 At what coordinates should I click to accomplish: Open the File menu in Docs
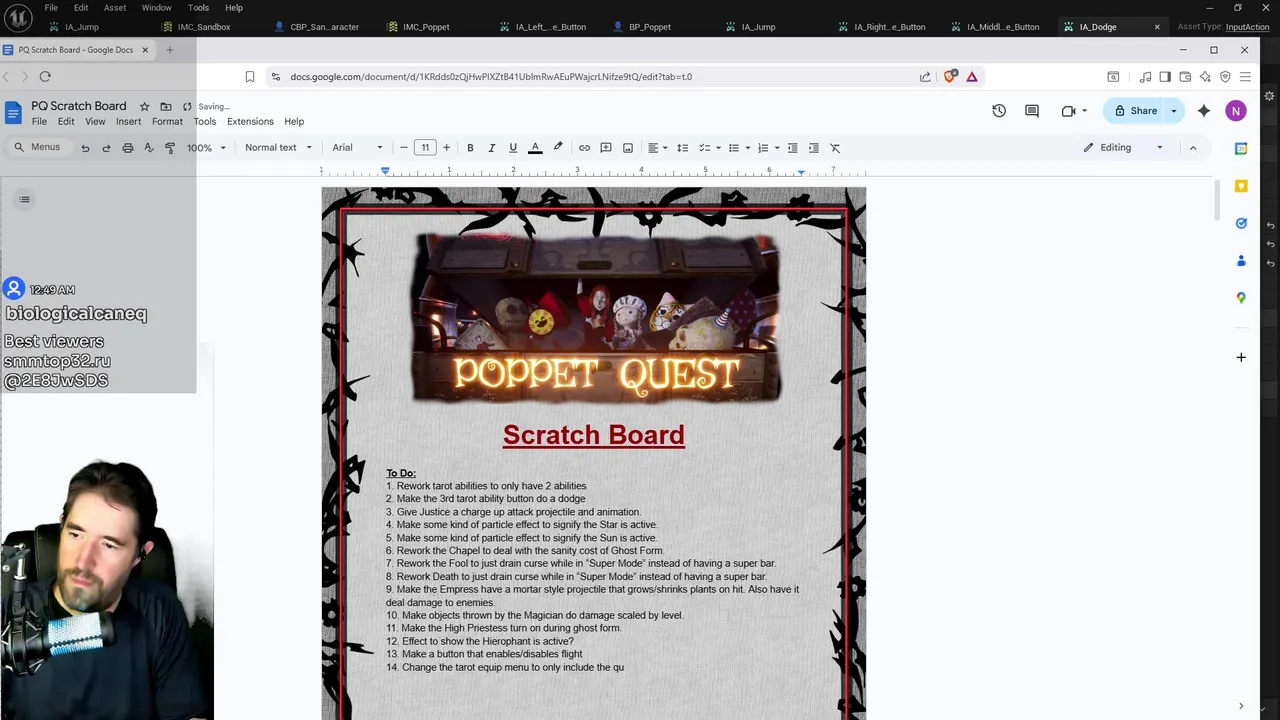(x=39, y=122)
